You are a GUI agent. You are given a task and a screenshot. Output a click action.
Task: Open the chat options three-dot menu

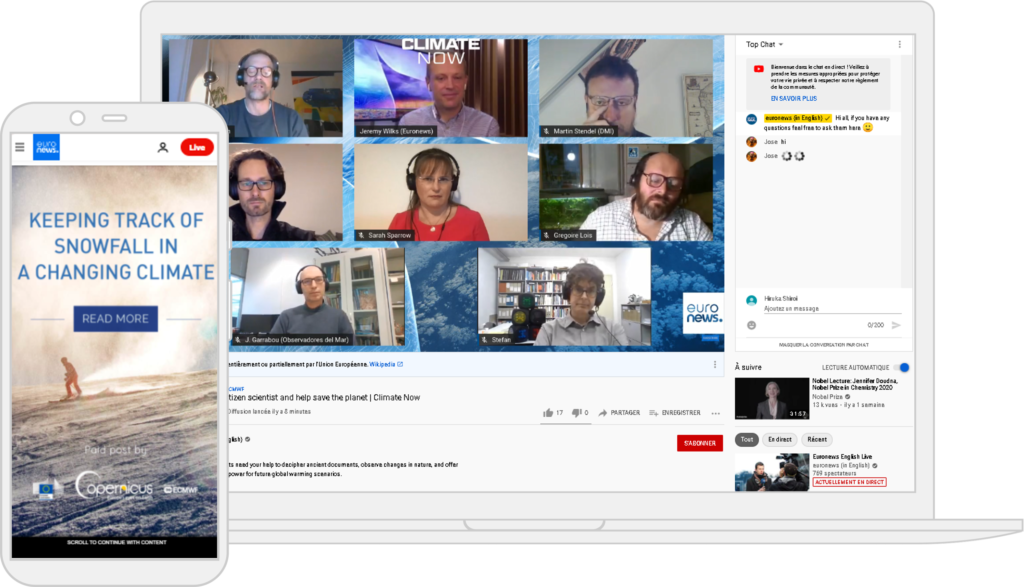[x=899, y=44]
